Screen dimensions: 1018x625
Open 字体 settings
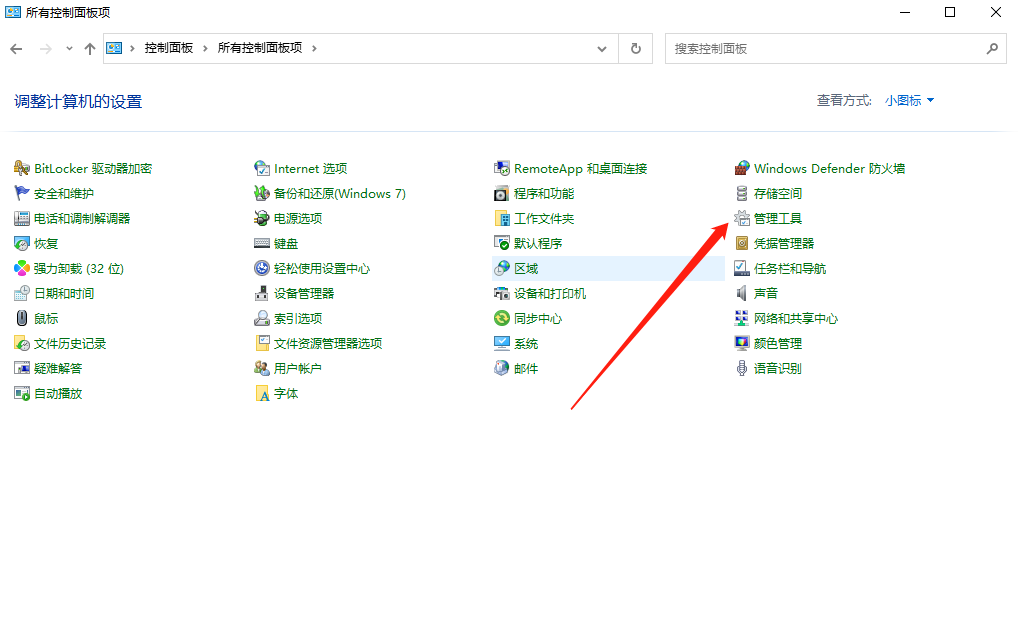click(285, 393)
